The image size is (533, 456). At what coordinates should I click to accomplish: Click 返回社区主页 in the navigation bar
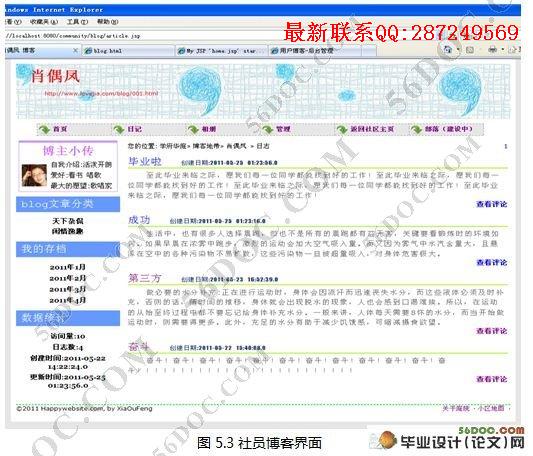[372, 129]
